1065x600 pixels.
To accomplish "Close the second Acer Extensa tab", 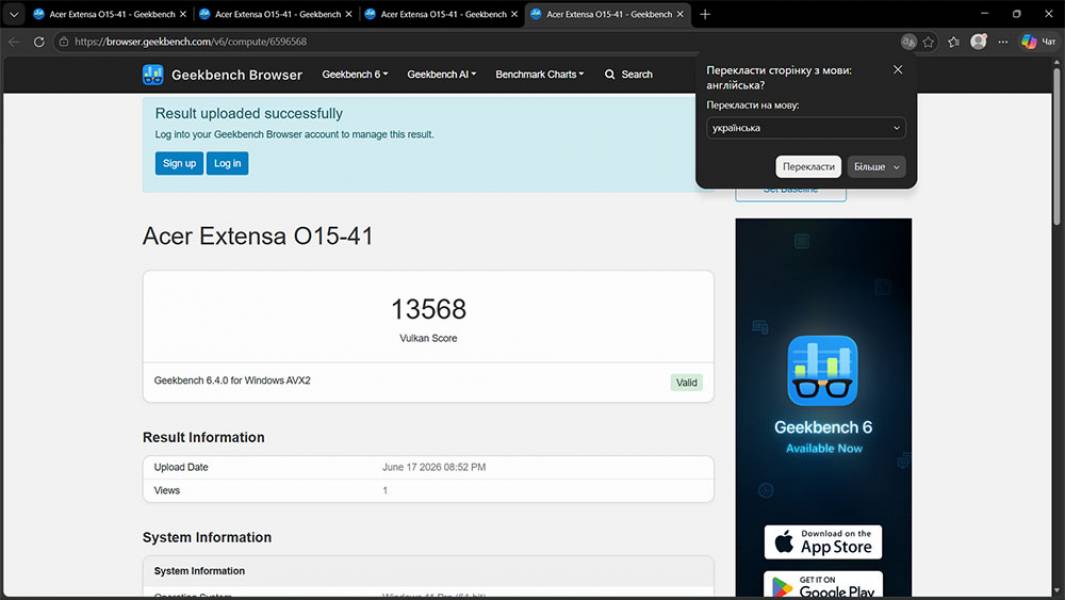I will click(x=348, y=14).
